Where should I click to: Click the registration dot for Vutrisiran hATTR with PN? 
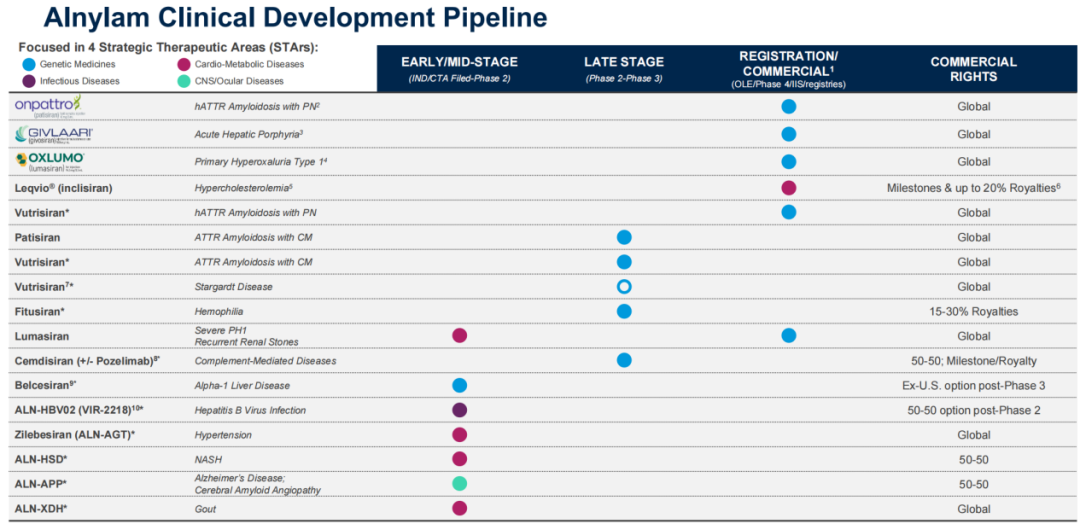(x=789, y=212)
